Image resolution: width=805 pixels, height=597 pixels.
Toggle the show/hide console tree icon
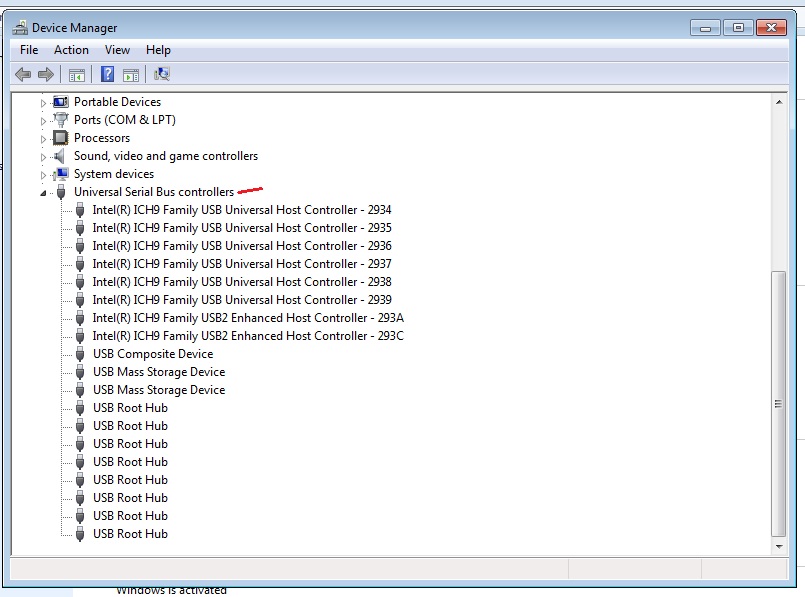click(77, 75)
